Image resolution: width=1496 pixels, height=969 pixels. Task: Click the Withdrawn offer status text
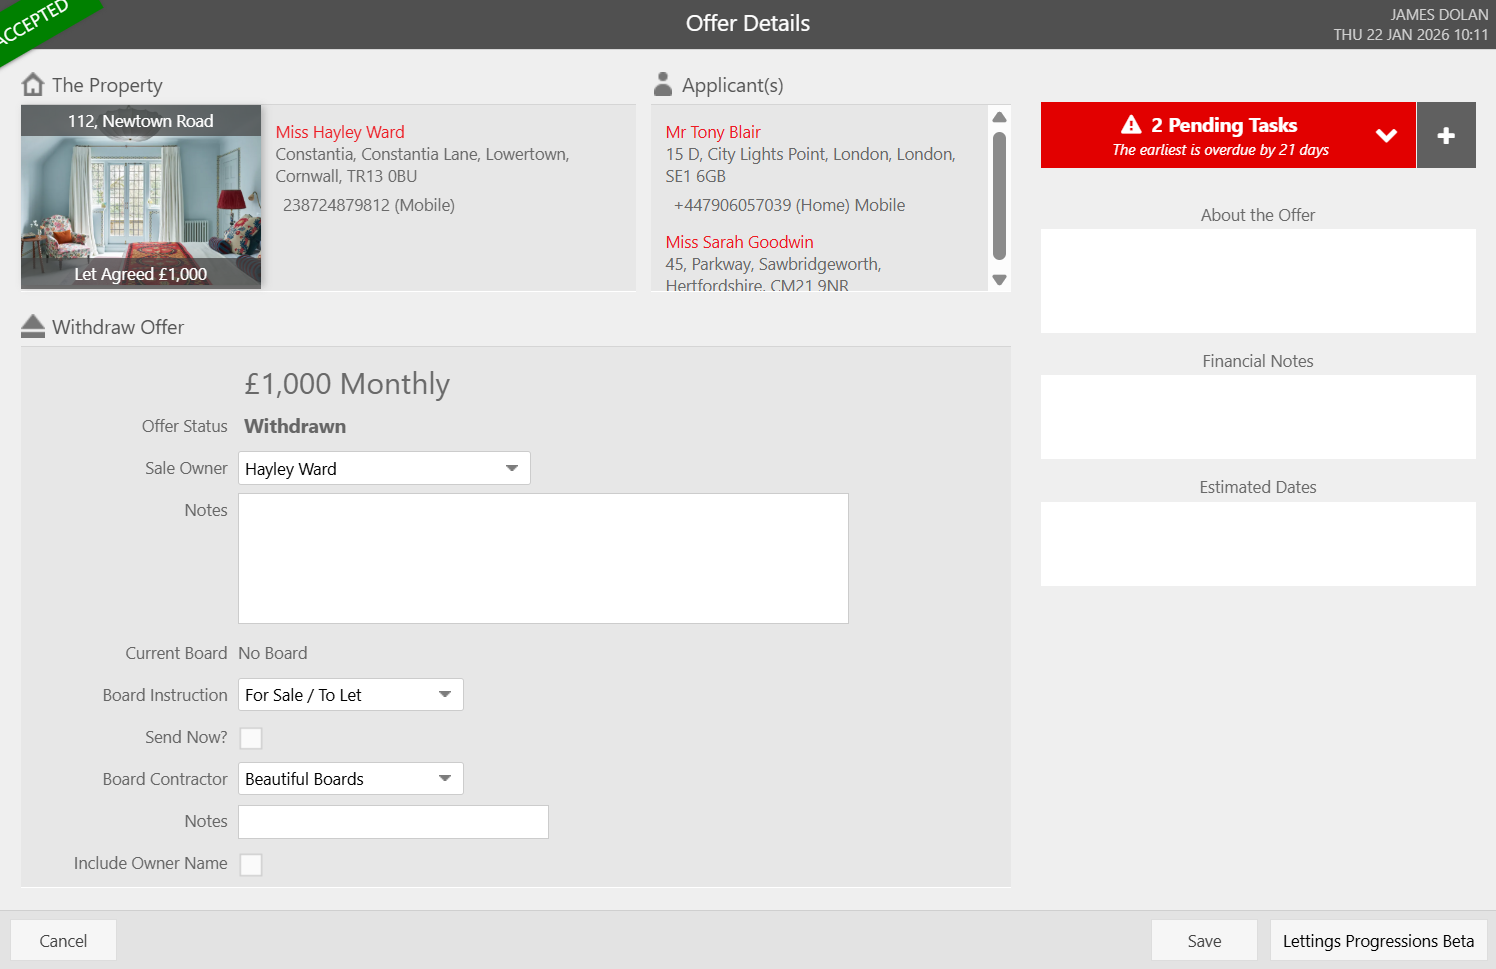click(x=295, y=426)
